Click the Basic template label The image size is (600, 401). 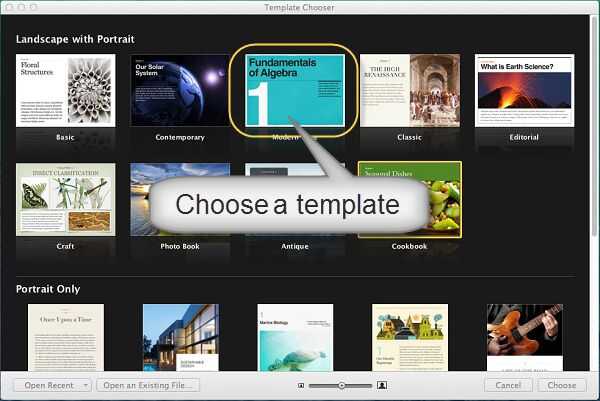pyautogui.click(x=65, y=137)
